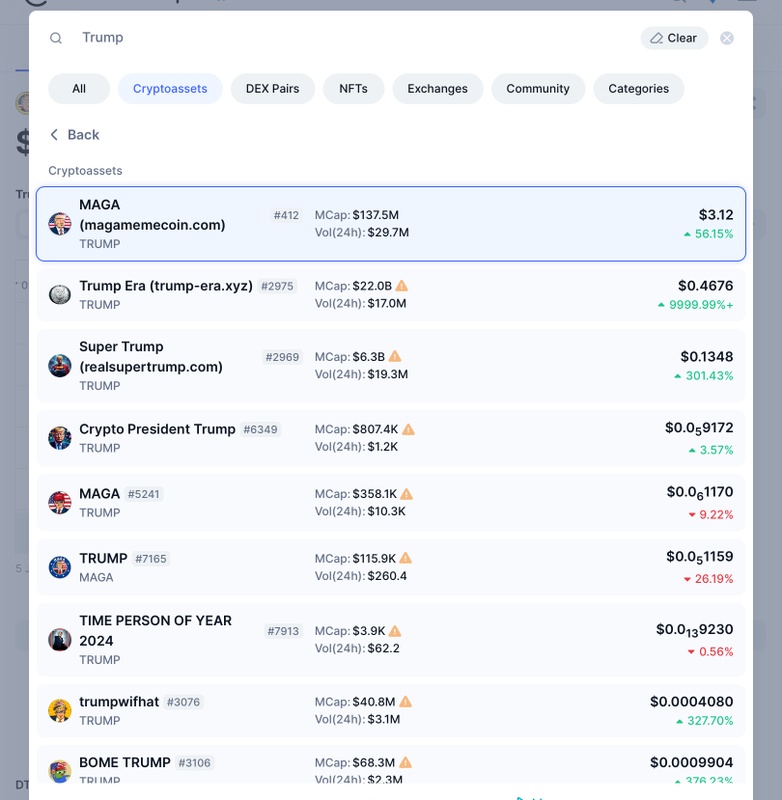The width and height of the screenshot is (782, 800).
Task: Click MCap: $137.5M text
Action: click(357, 215)
